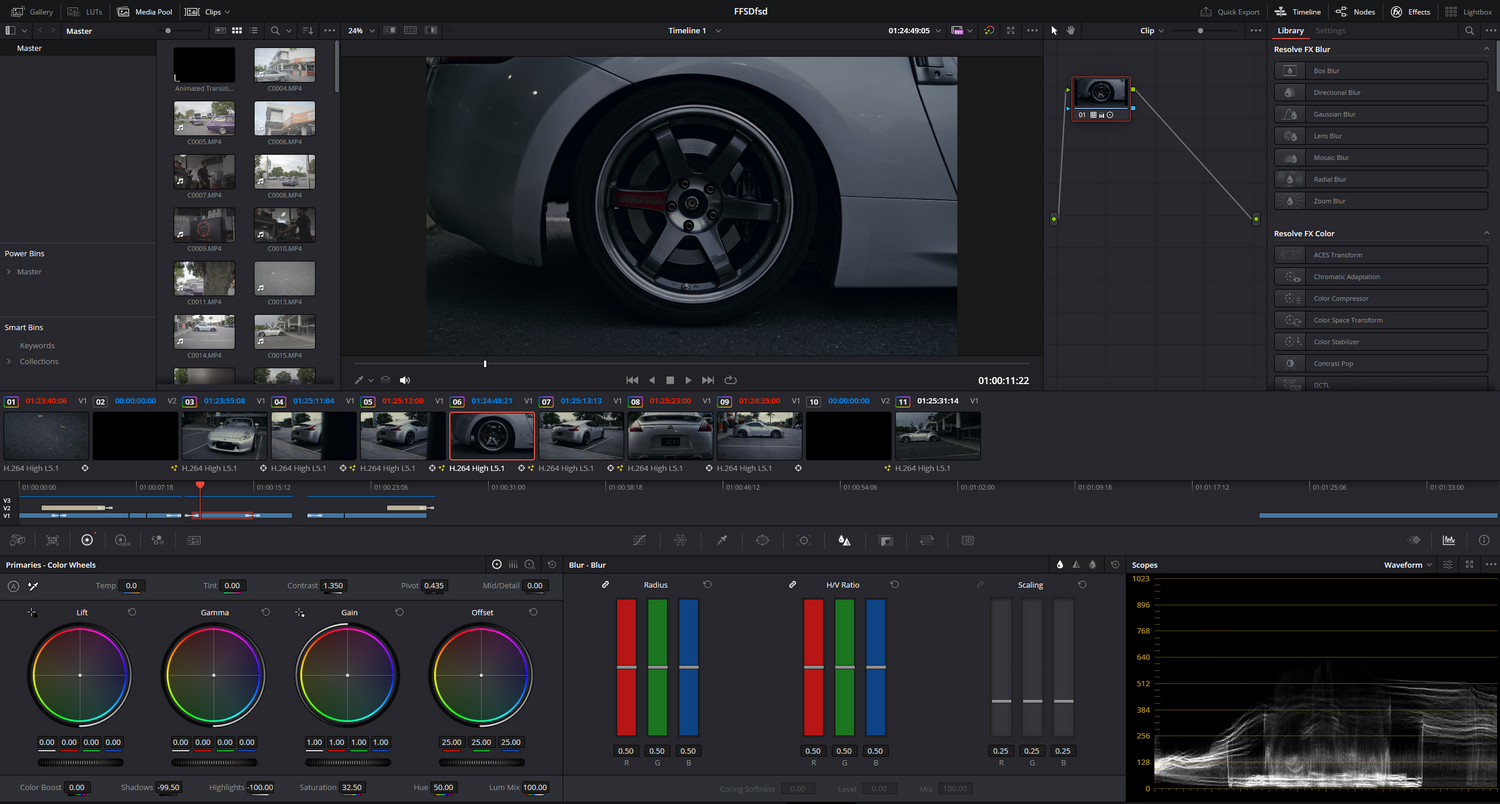Click the Quick Export button
The image size is (1500, 804).
coord(1230,12)
